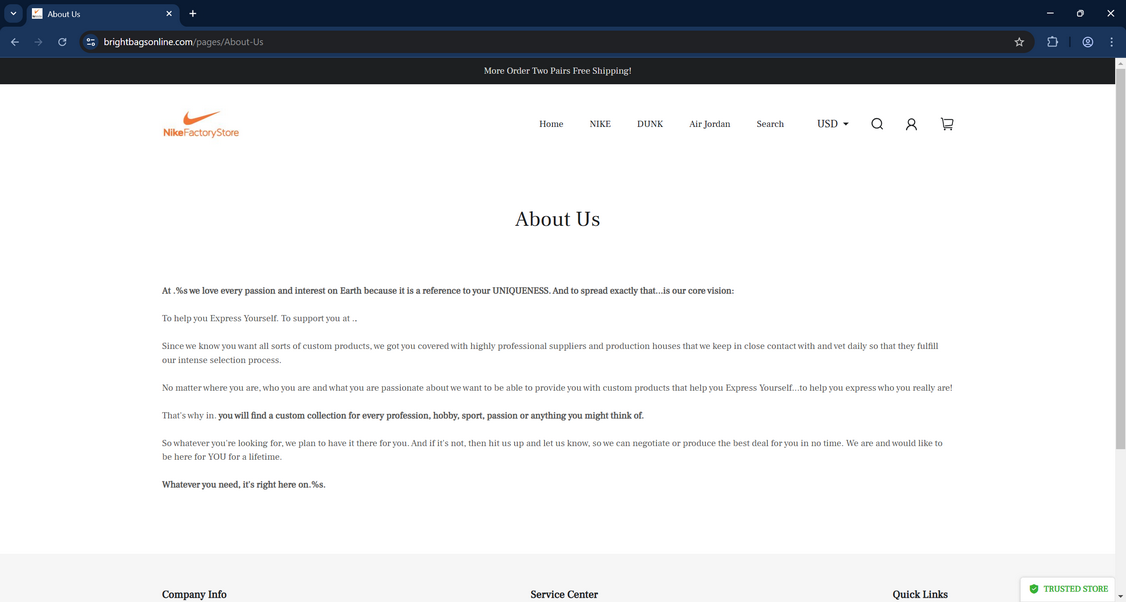Open the tab search dropdown arrow

[13, 14]
